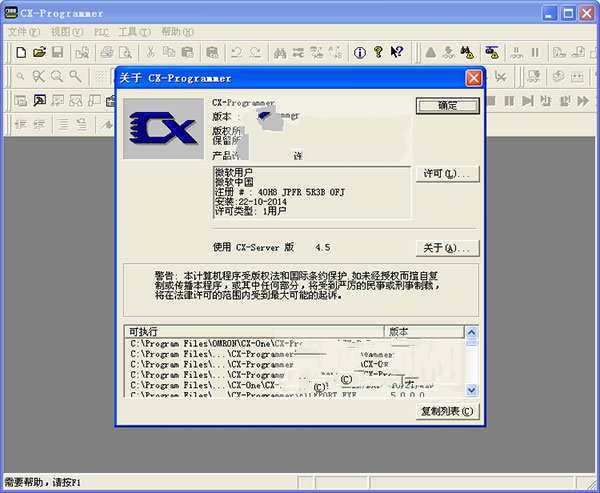Open the 工具(T) menu
600x493 pixels.
click(x=134, y=32)
